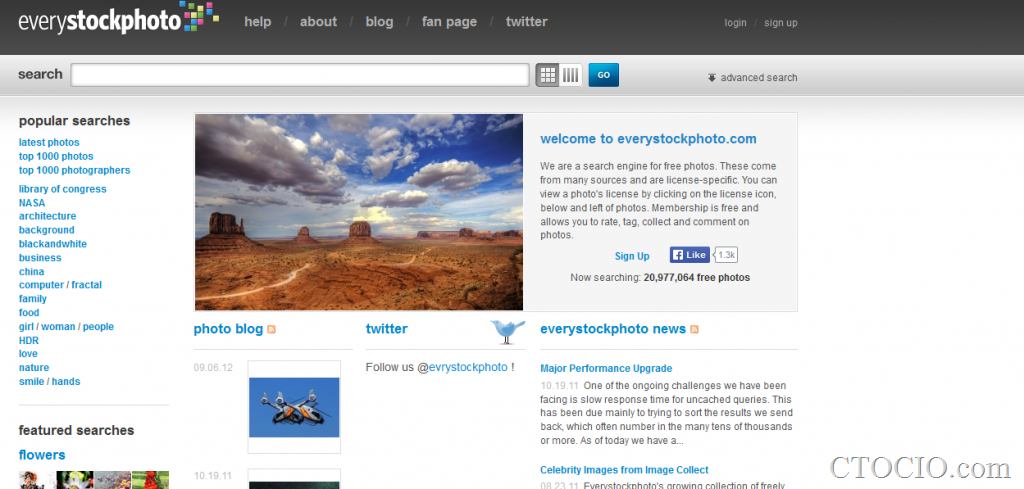Screen dimensions: 1024x489
Task: Open Celebrity Images from Image Collect article
Action: coord(624,470)
